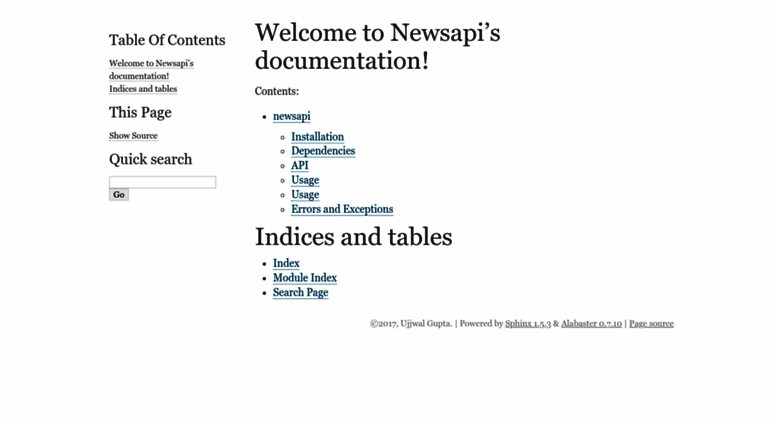Go to the Search Page link
This screenshot has height=423, width=777.
point(300,293)
